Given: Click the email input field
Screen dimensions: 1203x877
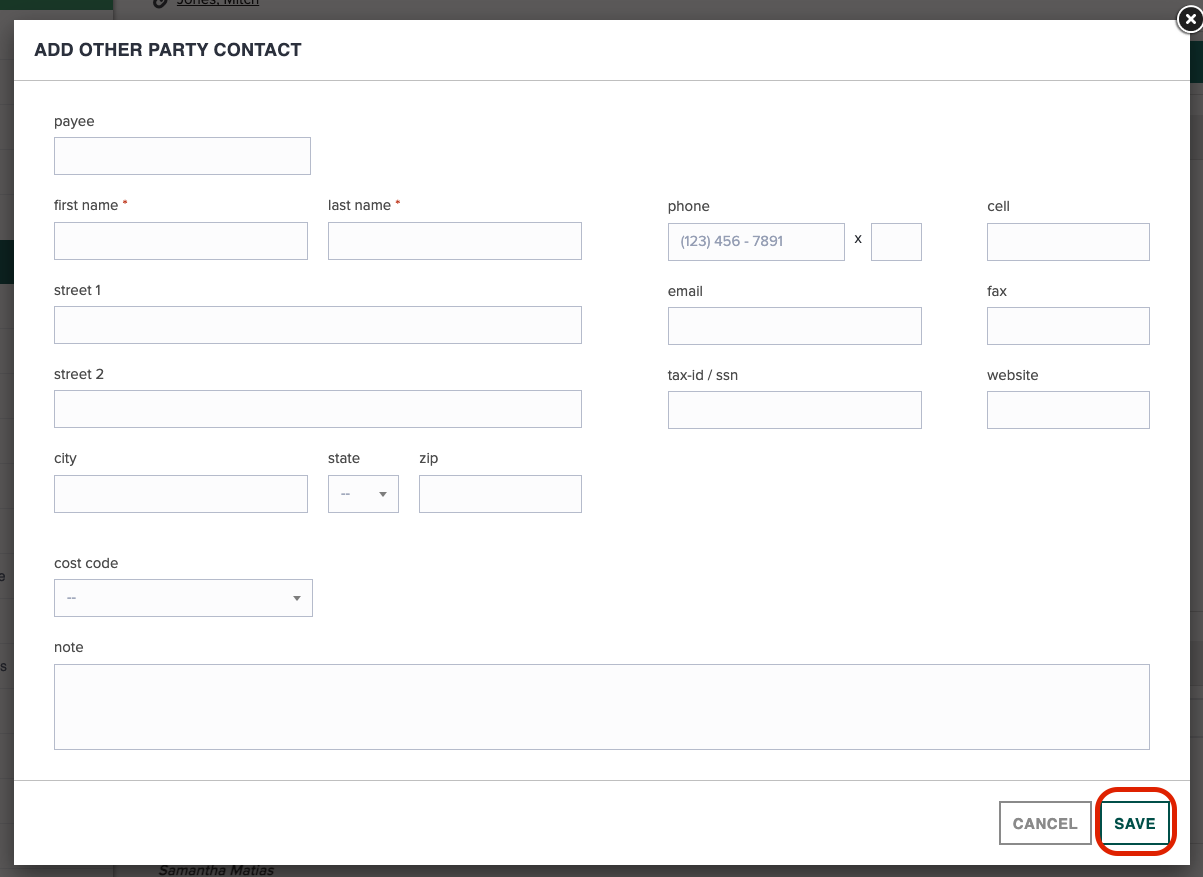Looking at the screenshot, I should [x=795, y=326].
